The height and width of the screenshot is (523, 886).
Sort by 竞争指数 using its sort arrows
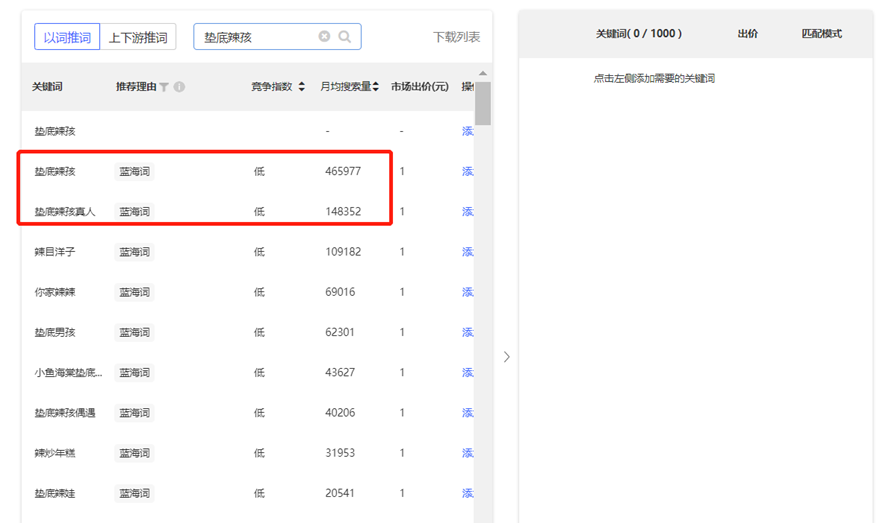[302, 88]
